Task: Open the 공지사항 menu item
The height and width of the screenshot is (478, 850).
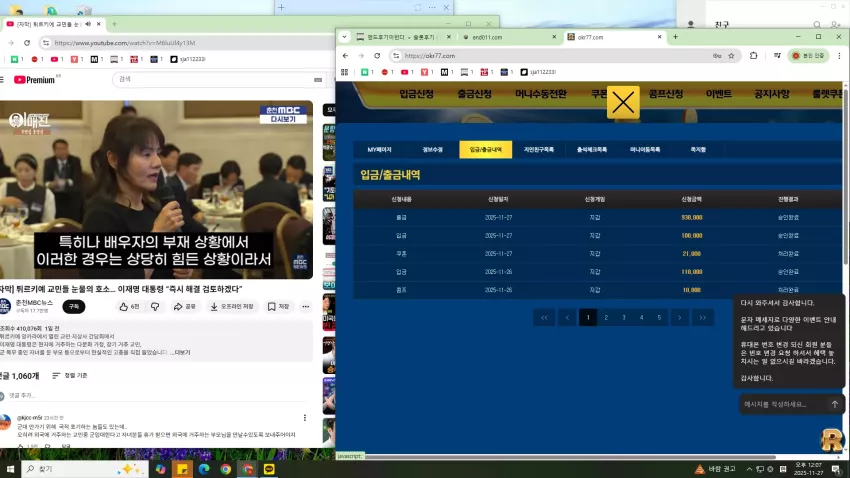Action: (771, 94)
